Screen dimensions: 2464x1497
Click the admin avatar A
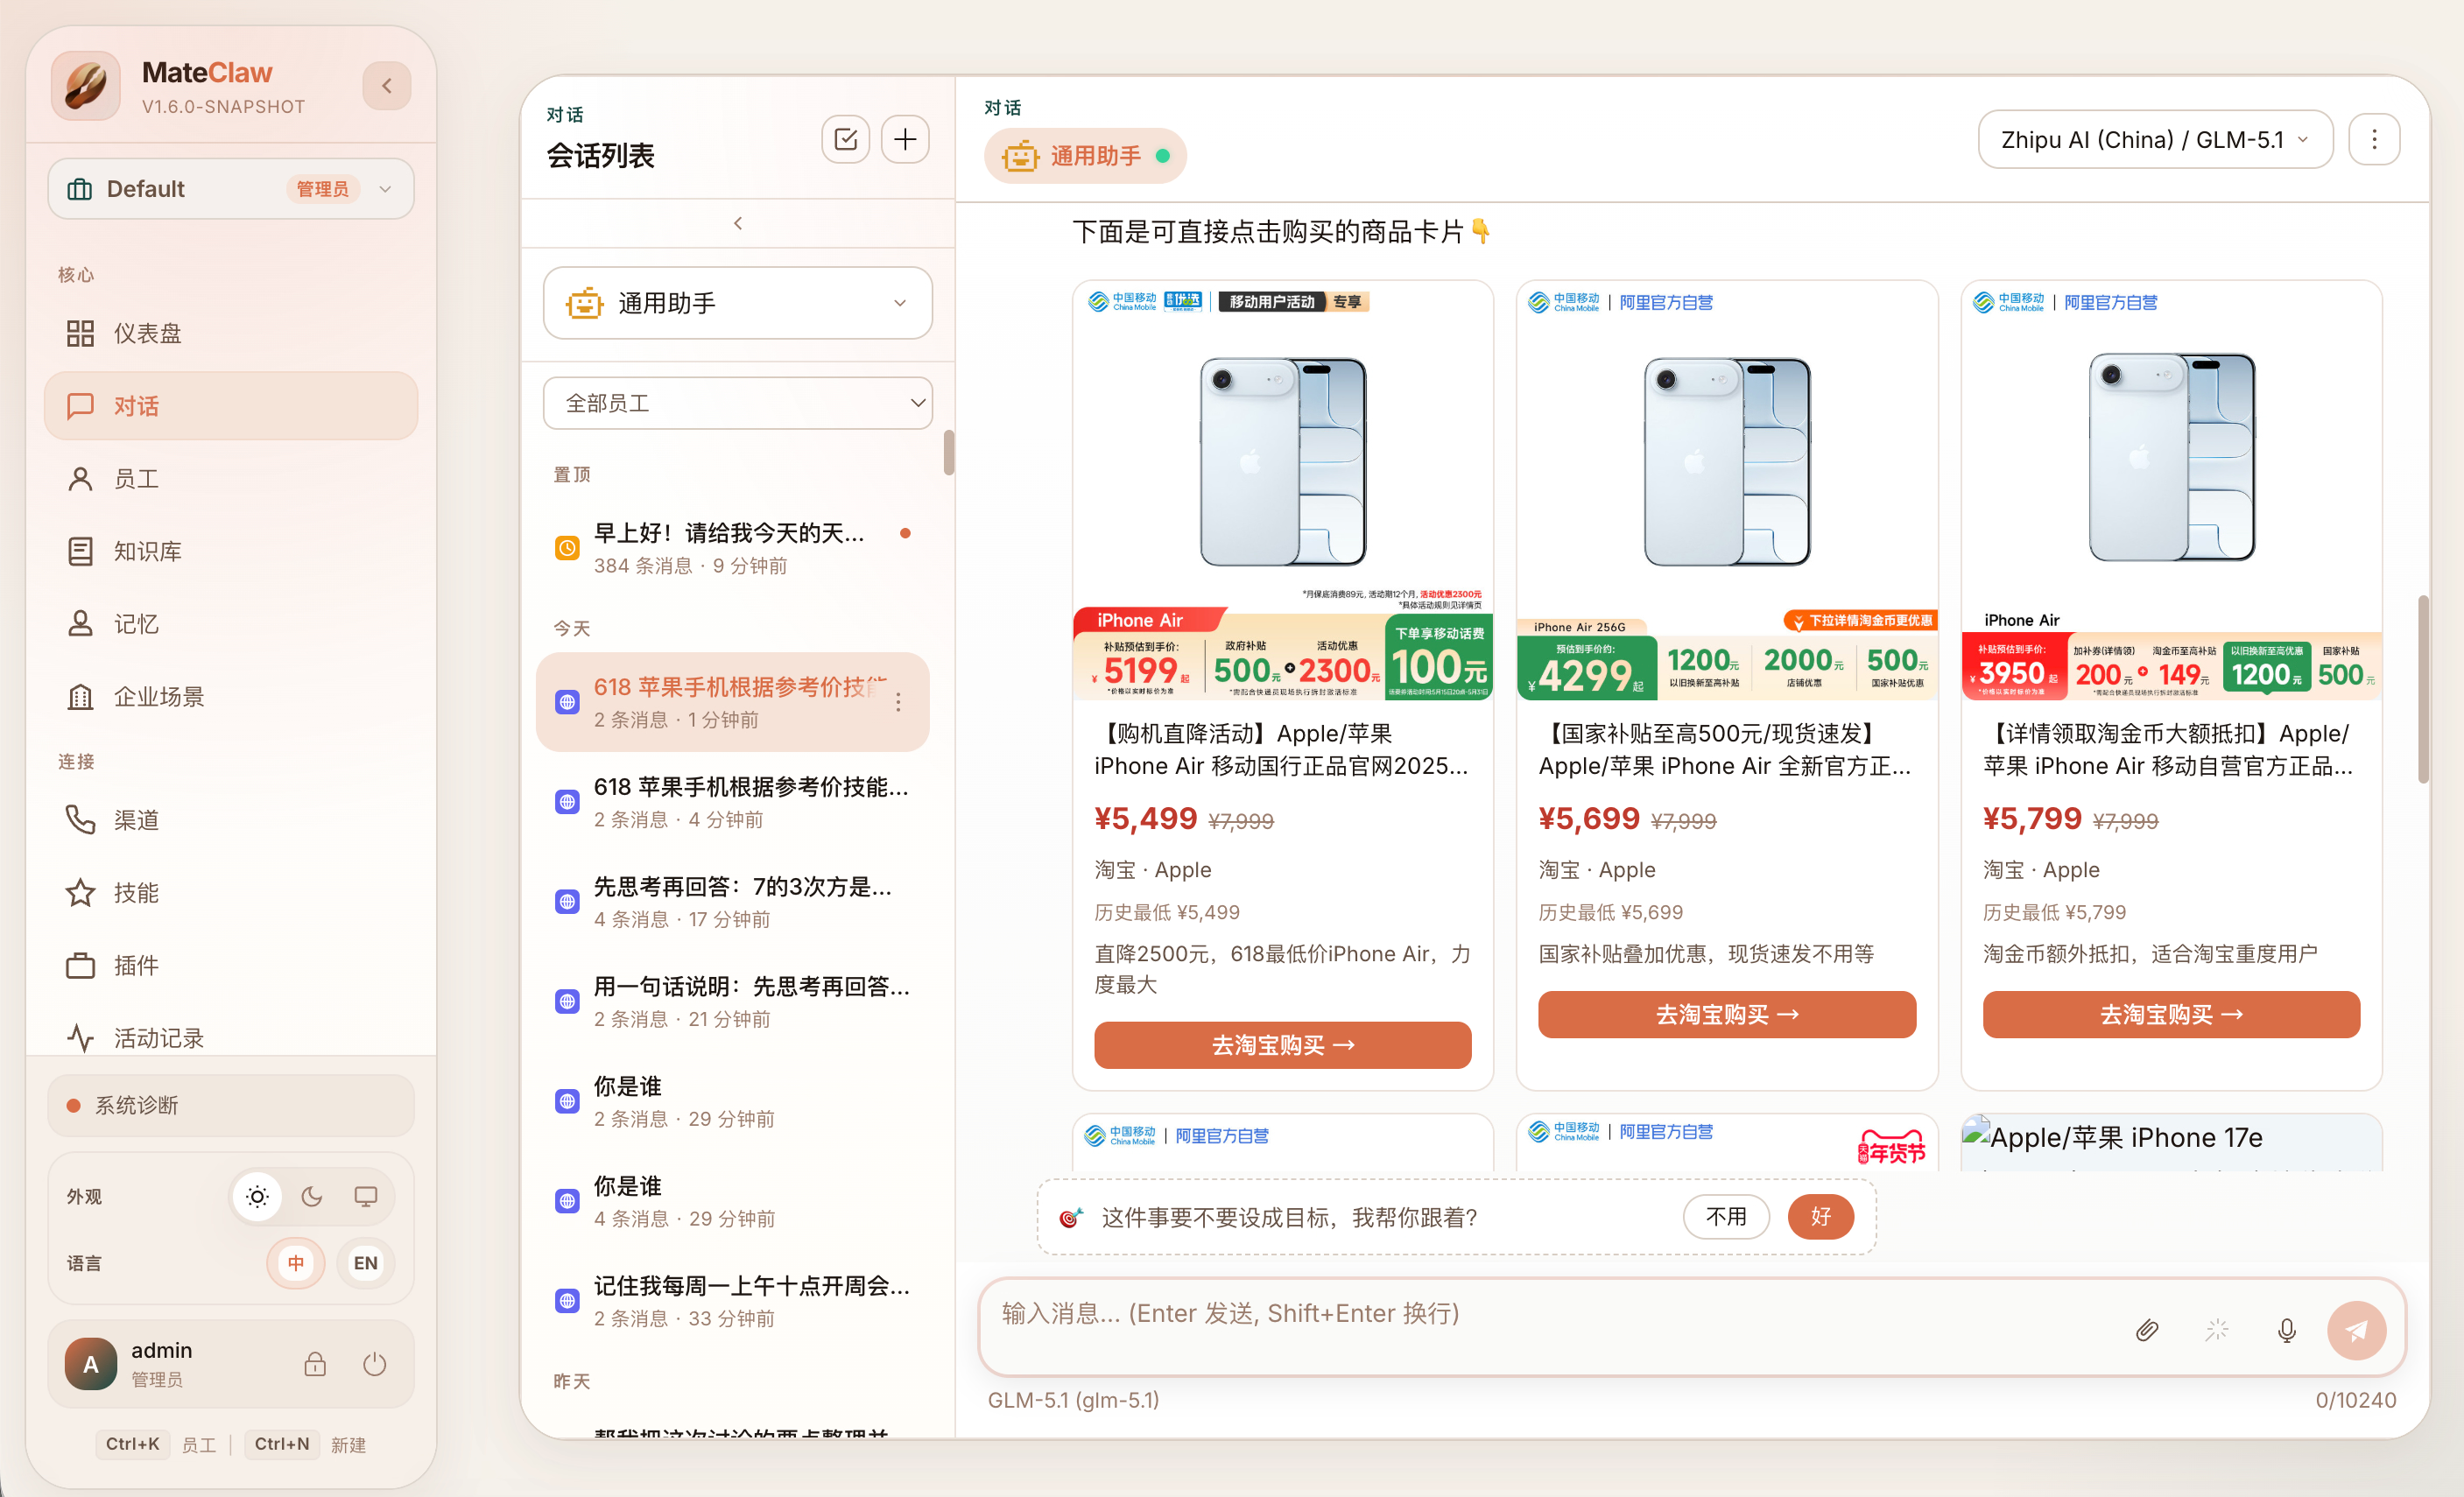click(x=91, y=1364)
